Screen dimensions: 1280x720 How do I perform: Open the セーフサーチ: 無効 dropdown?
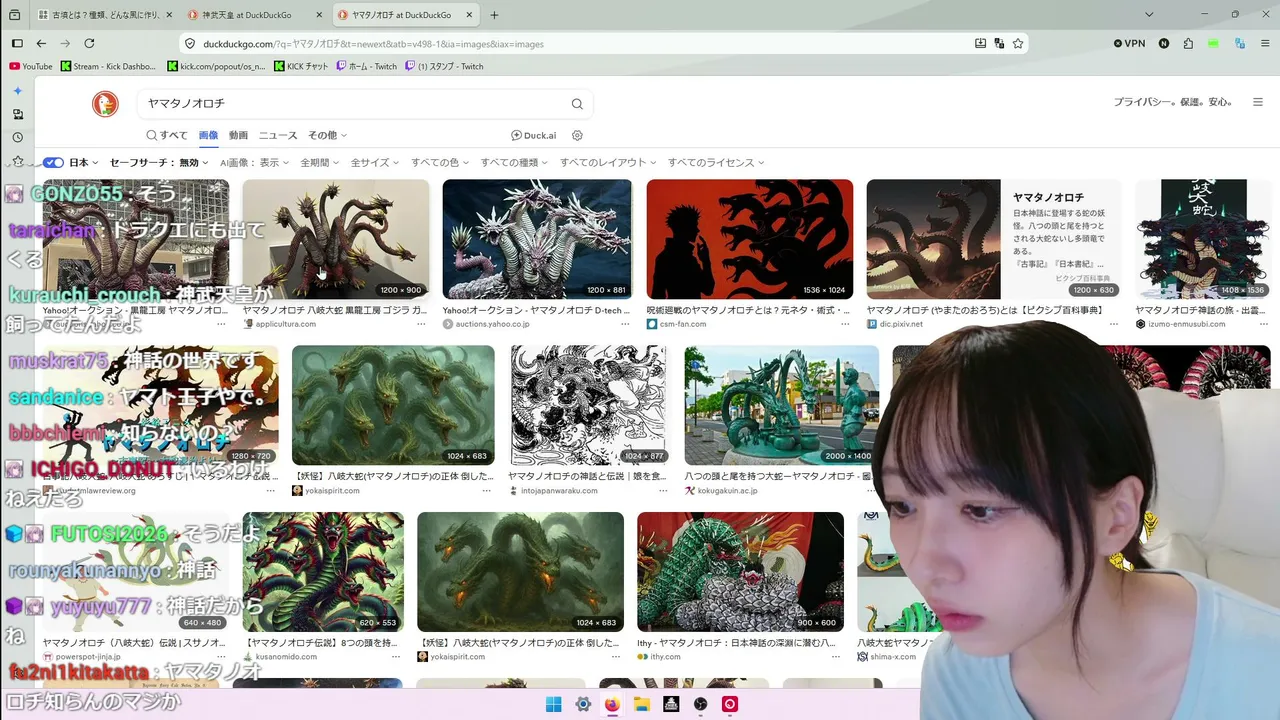(x=159, y=162)
